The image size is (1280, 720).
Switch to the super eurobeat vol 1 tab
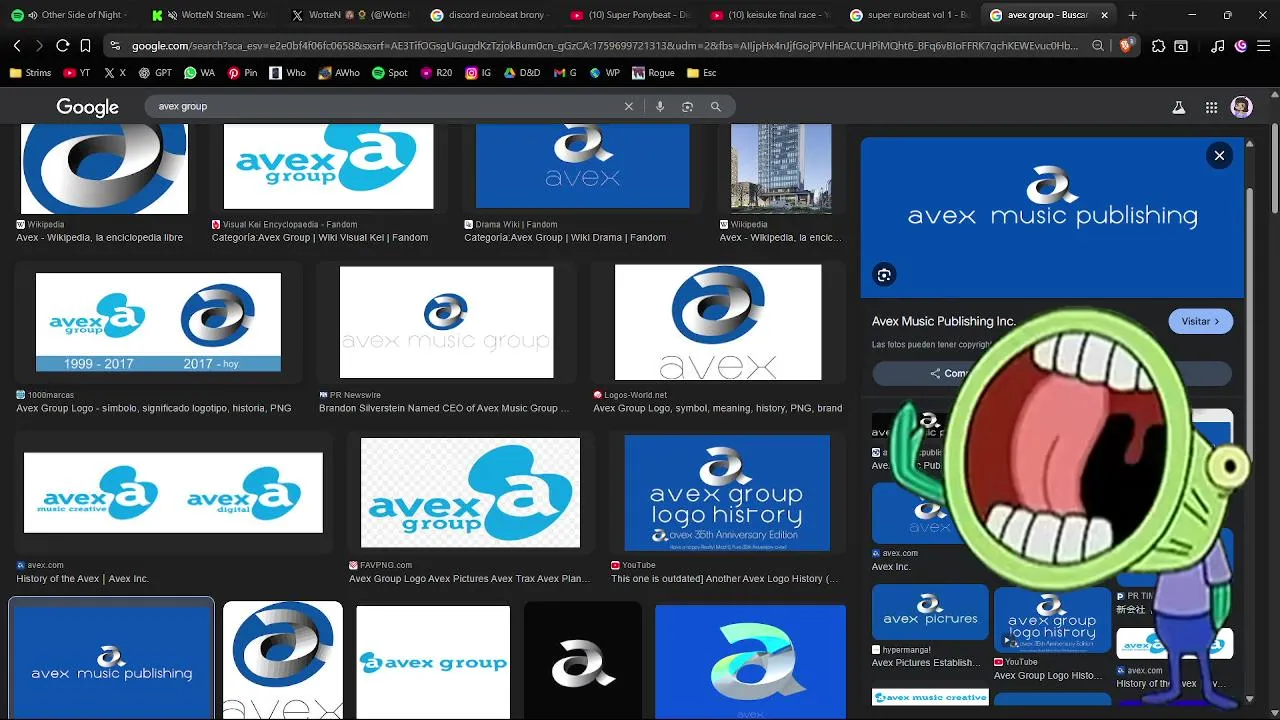click(x=910, y=15)
